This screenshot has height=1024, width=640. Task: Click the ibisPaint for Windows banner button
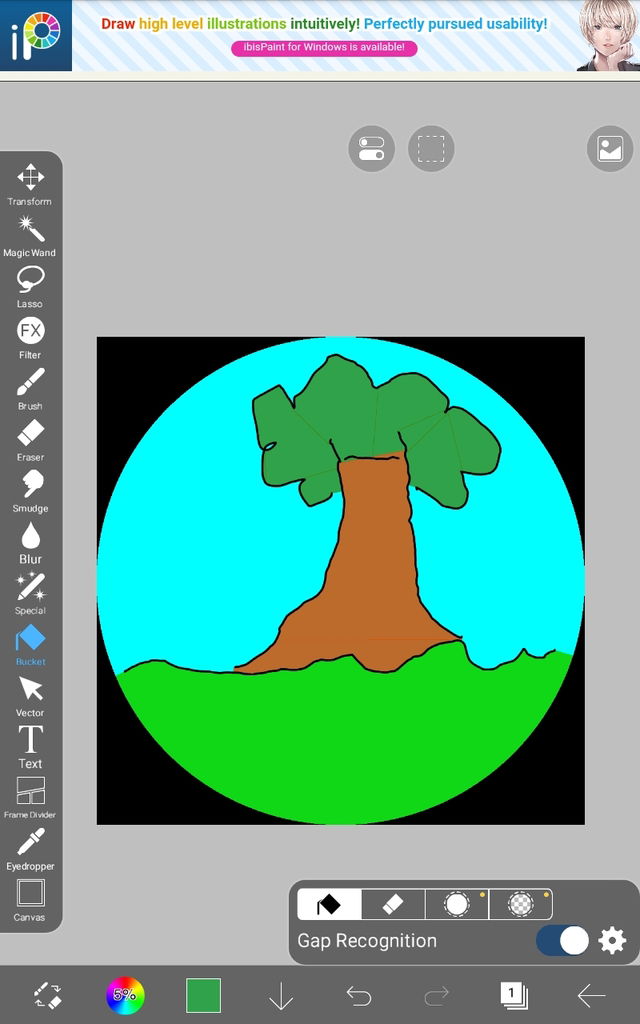(324, 47)
